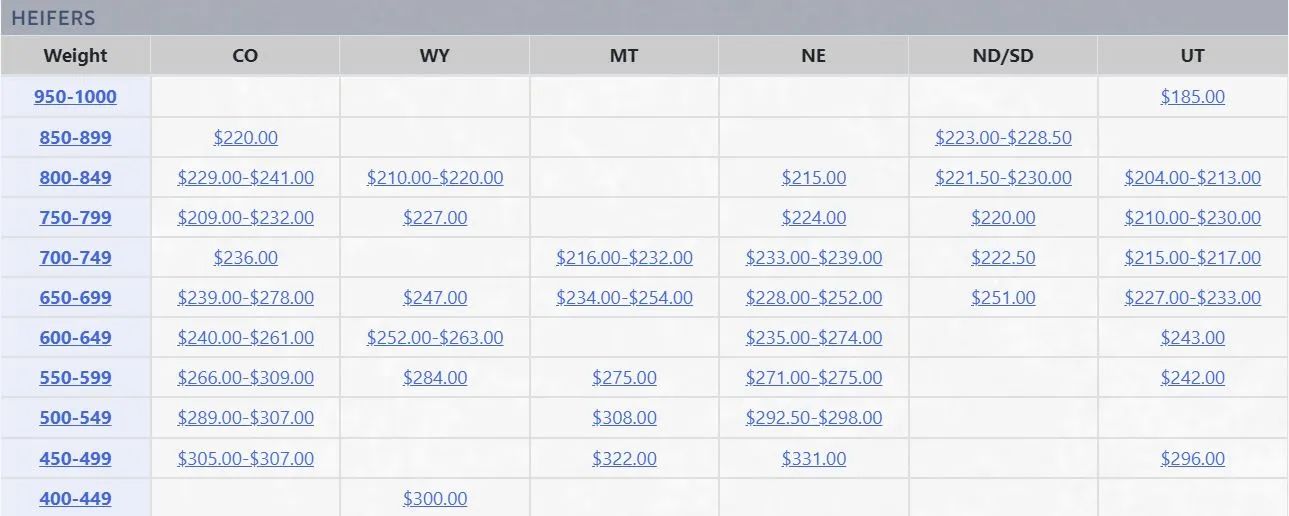Select CO price $266.00-$309.00
Viewport: 1289px width, 516px height.
[x=245, y=378]
